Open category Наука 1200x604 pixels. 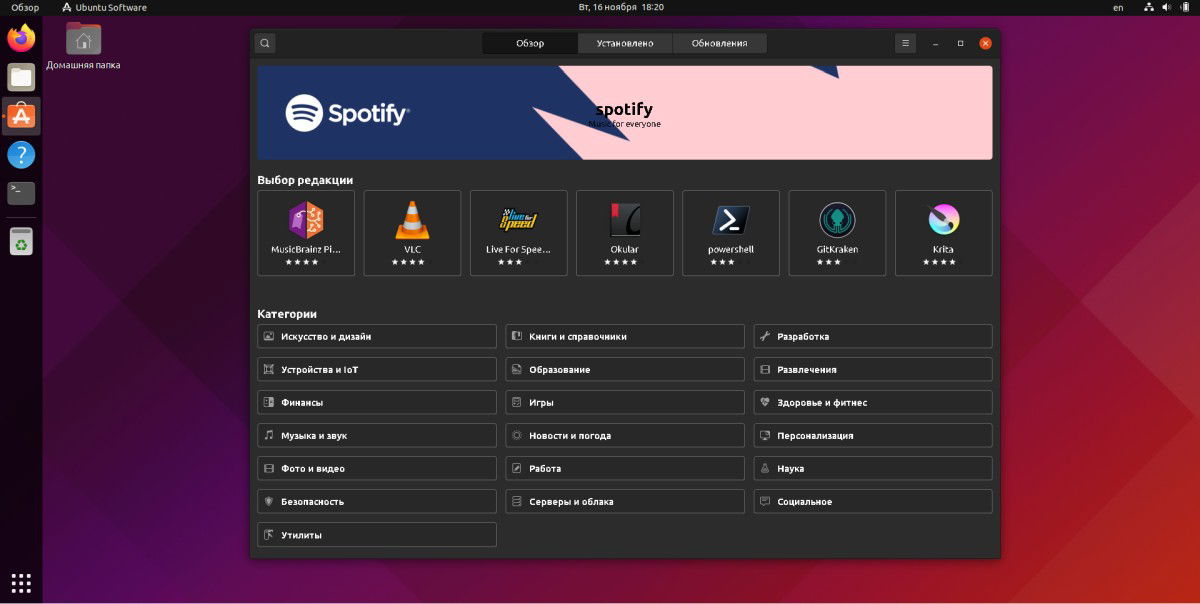point(873,468)
